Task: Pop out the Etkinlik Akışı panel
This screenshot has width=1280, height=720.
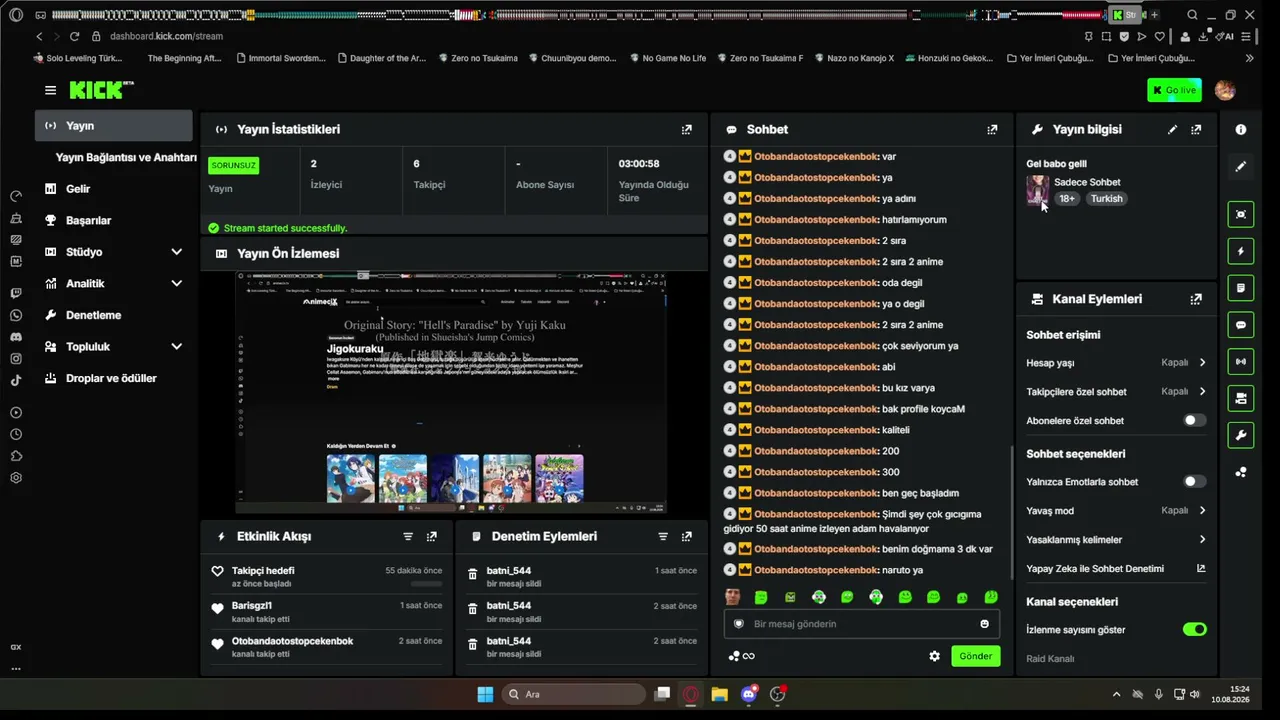Action: [x=432, y=537]
